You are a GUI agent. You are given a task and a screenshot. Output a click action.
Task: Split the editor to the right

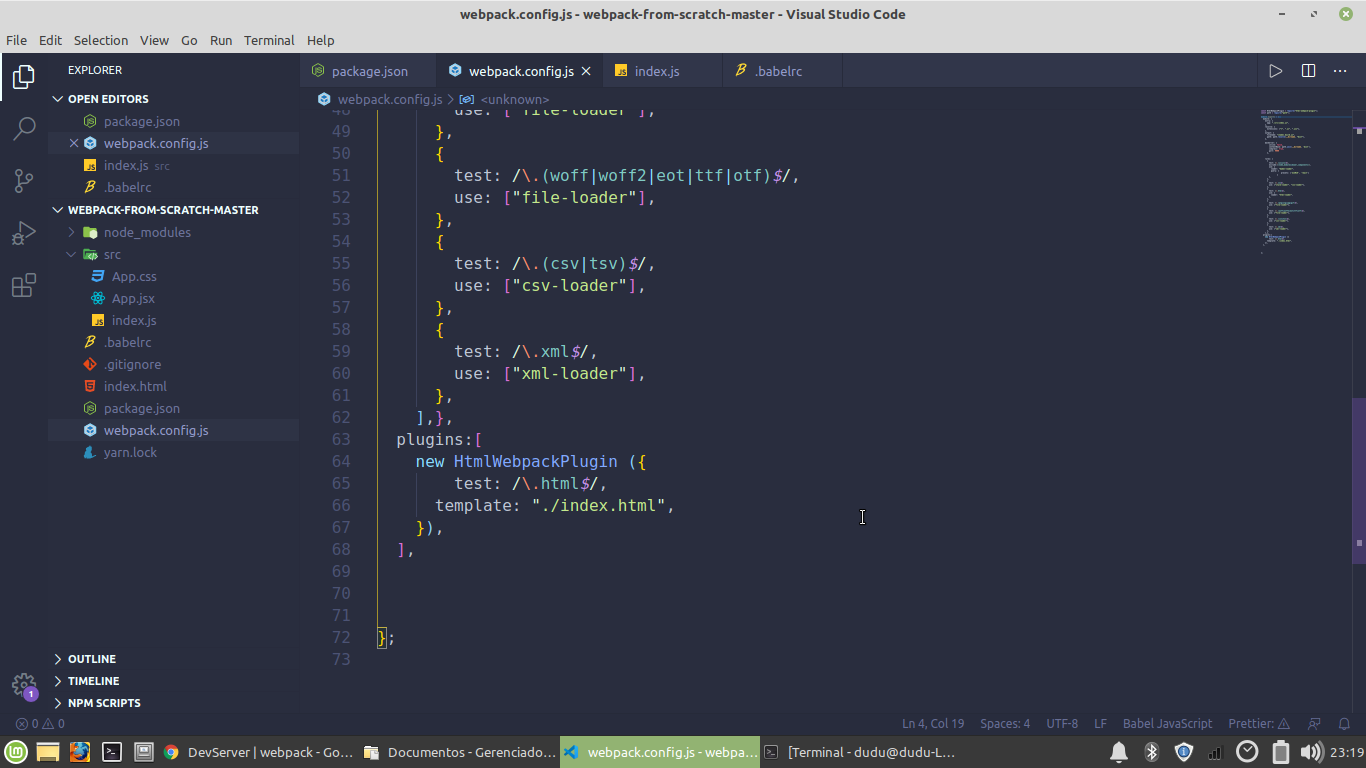1308,71
